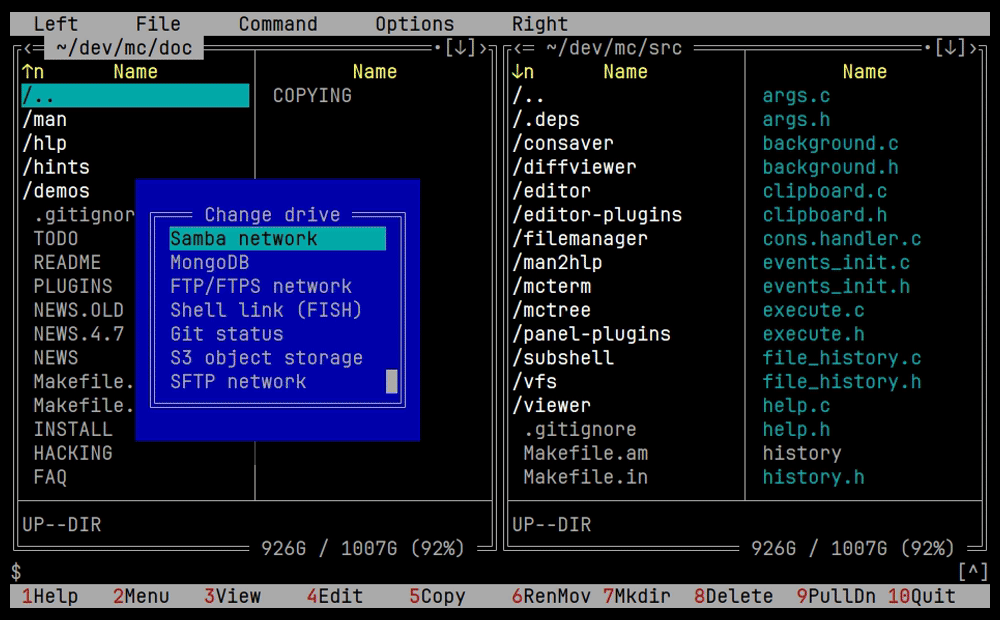Choose FTP/FTPS network entry
This screenshot has height=620, width=1000.
261,286
